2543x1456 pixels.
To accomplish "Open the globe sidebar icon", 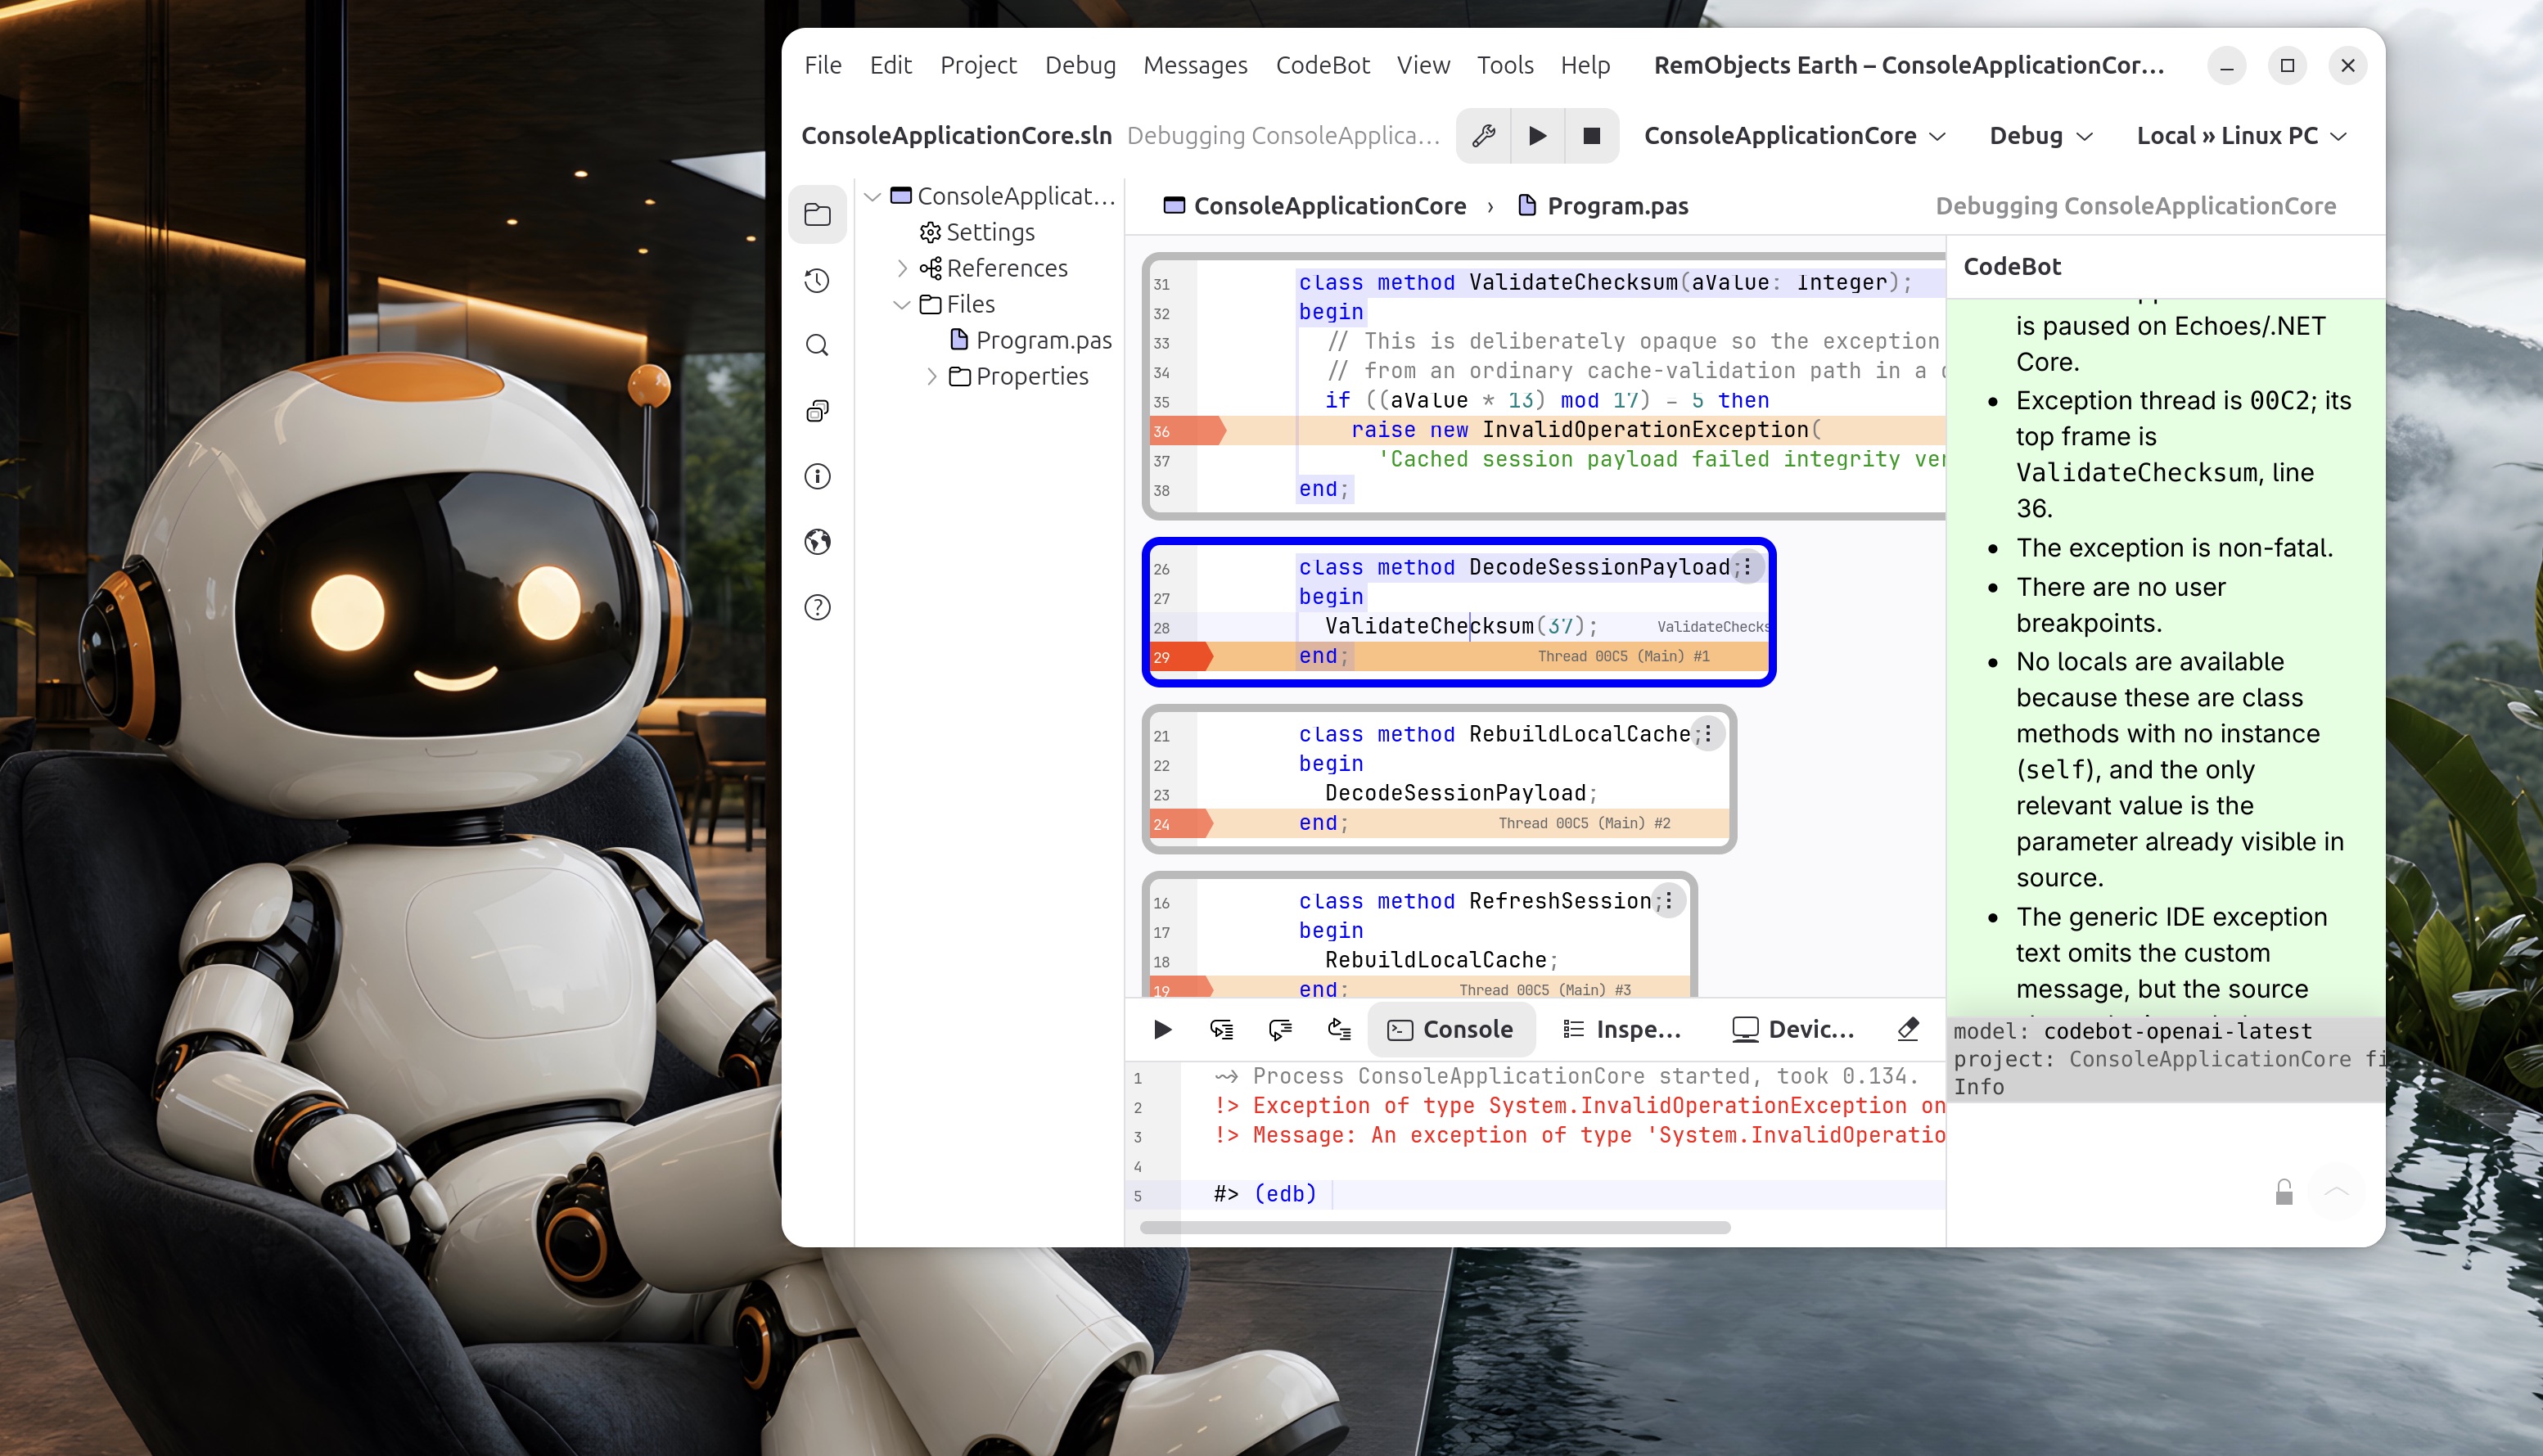I will (x=817, y=541).
